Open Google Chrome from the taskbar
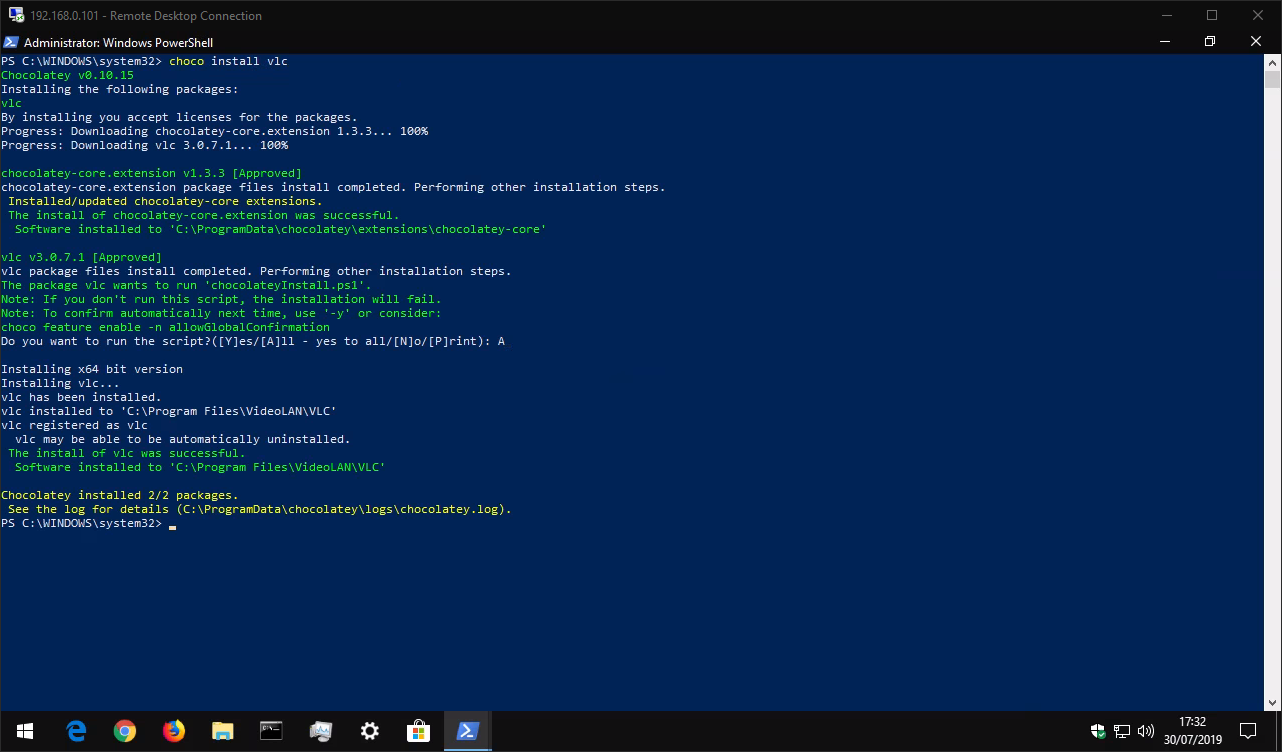 125,731
